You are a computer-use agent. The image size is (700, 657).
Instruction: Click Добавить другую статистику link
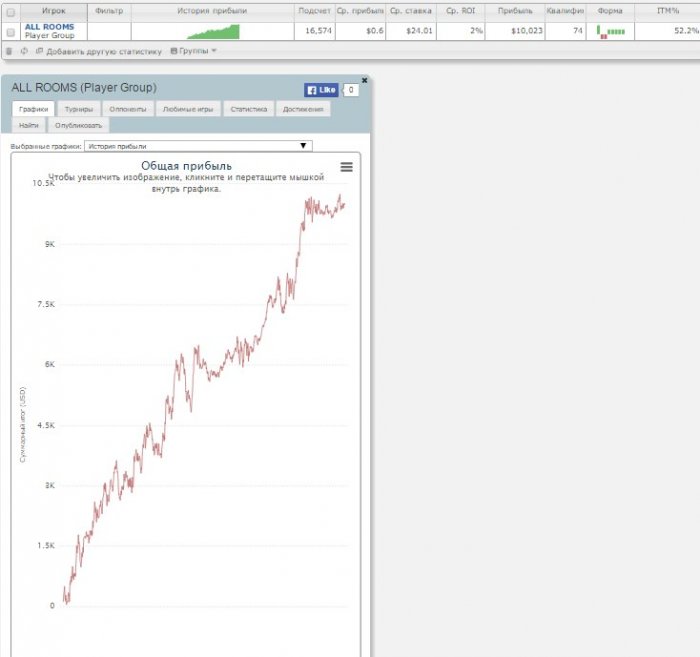(99, 51)
